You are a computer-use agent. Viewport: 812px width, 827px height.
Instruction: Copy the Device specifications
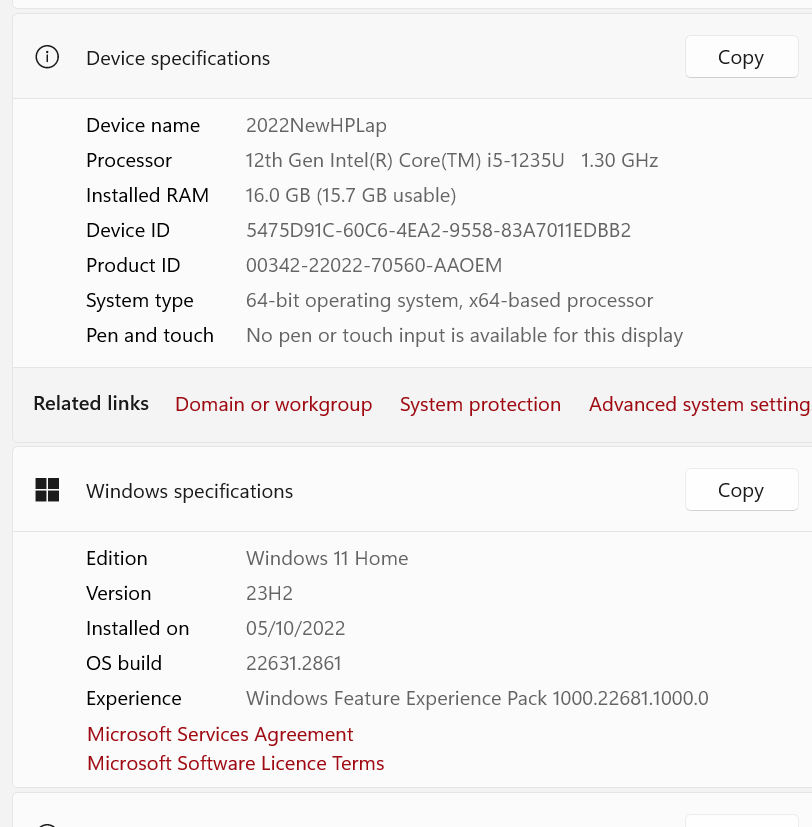click(x=741, y=57)
